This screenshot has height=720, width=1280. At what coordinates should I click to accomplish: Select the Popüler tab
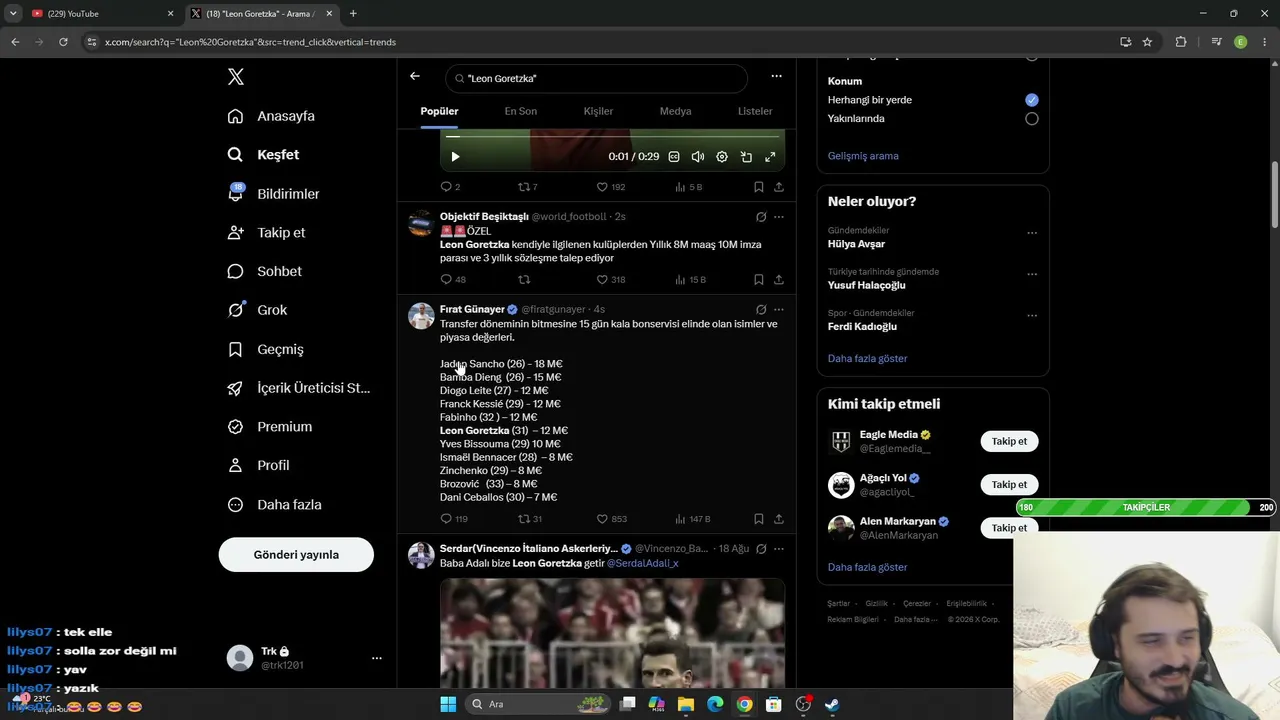click(439, 111)
